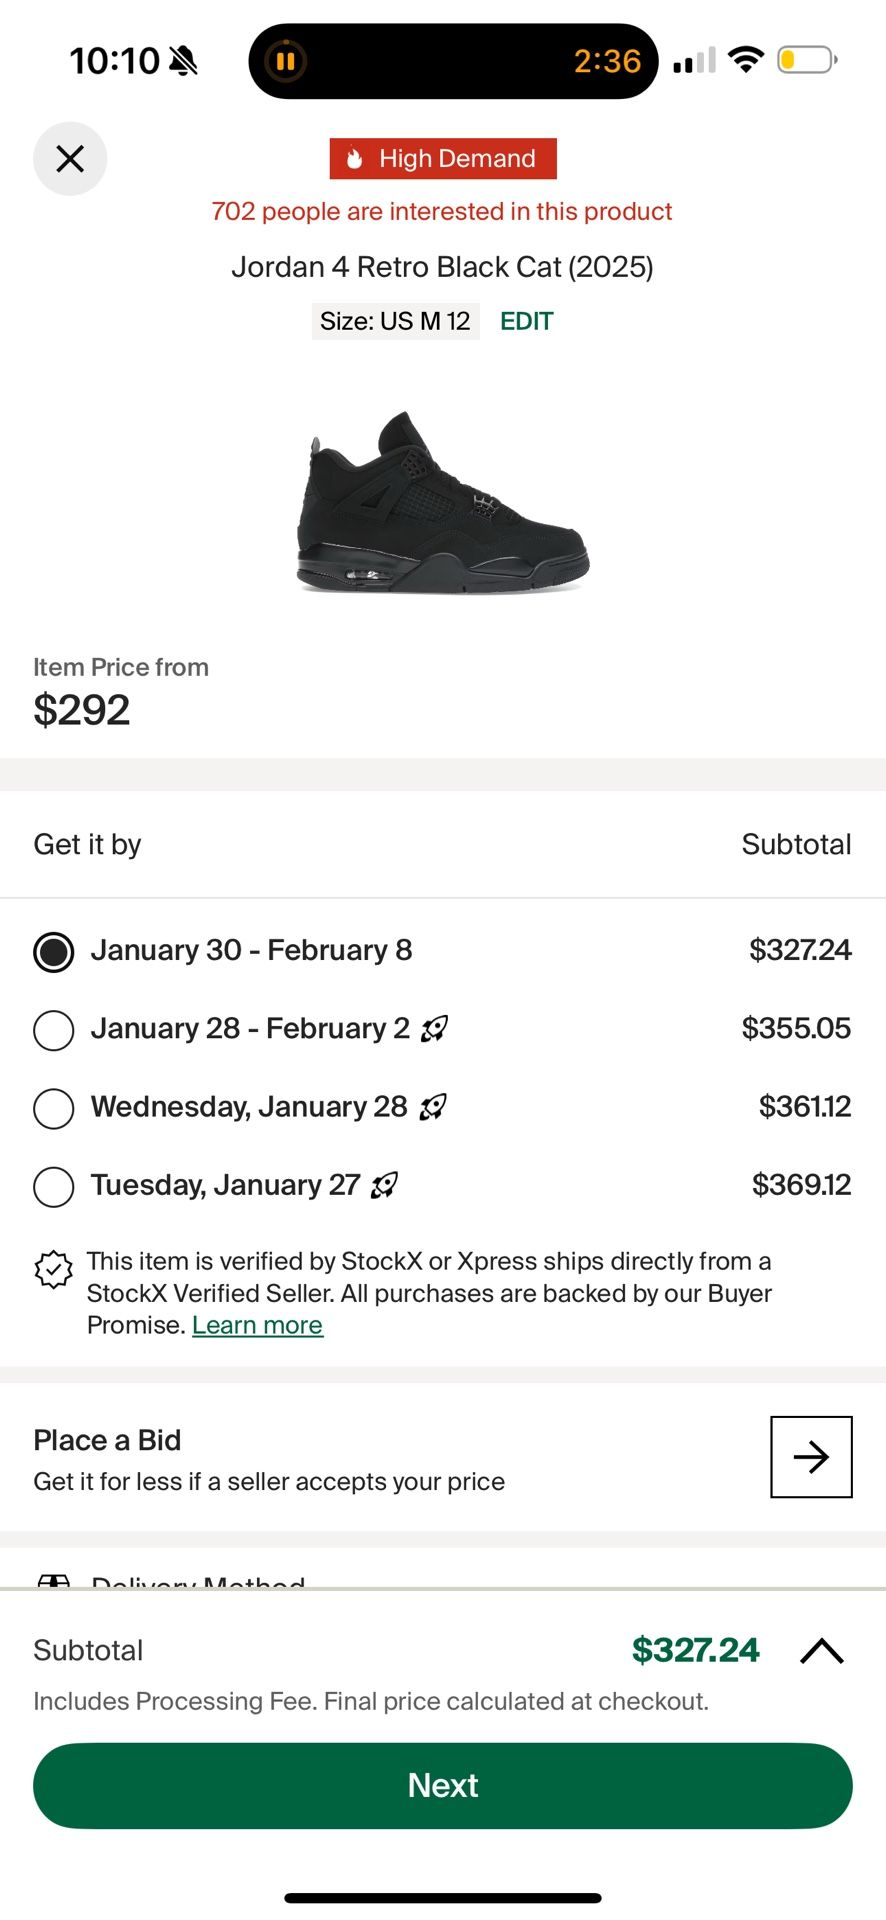This screenshot has width=886, height=1920.
Task: Tap rocket icon beside Wednesday, January 28
Action: (432, 1107)
